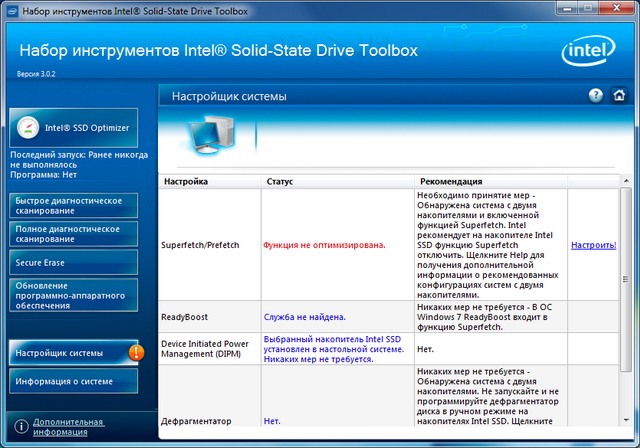
Task: Click the Intel SSD Optimizer gauge icon
Action: click(28, 128)
